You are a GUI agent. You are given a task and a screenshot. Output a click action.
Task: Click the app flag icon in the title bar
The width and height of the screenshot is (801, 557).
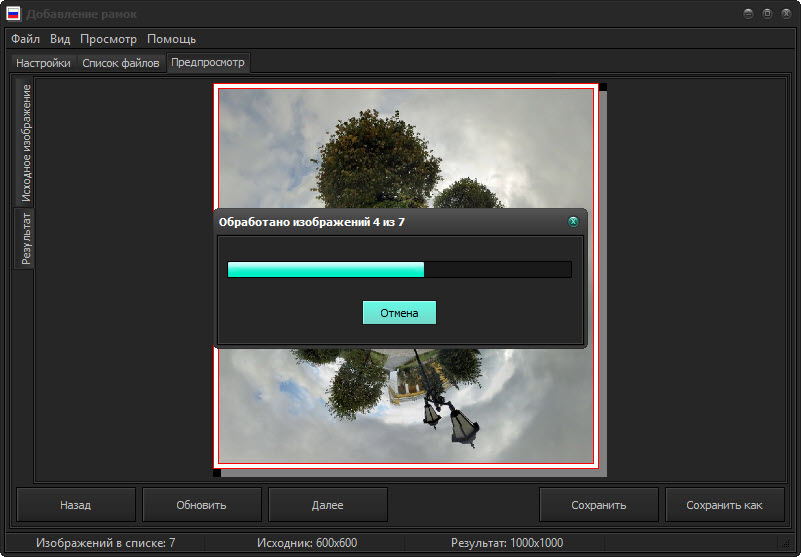click(13, 13)
